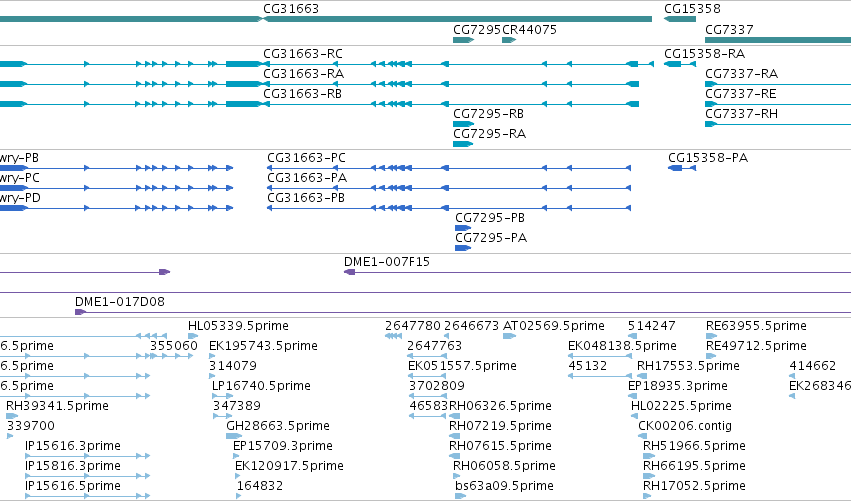The width and height of the screenshot is (851, 501).
Task: Select transcript CG7295-RB
Action: point(488,114)
